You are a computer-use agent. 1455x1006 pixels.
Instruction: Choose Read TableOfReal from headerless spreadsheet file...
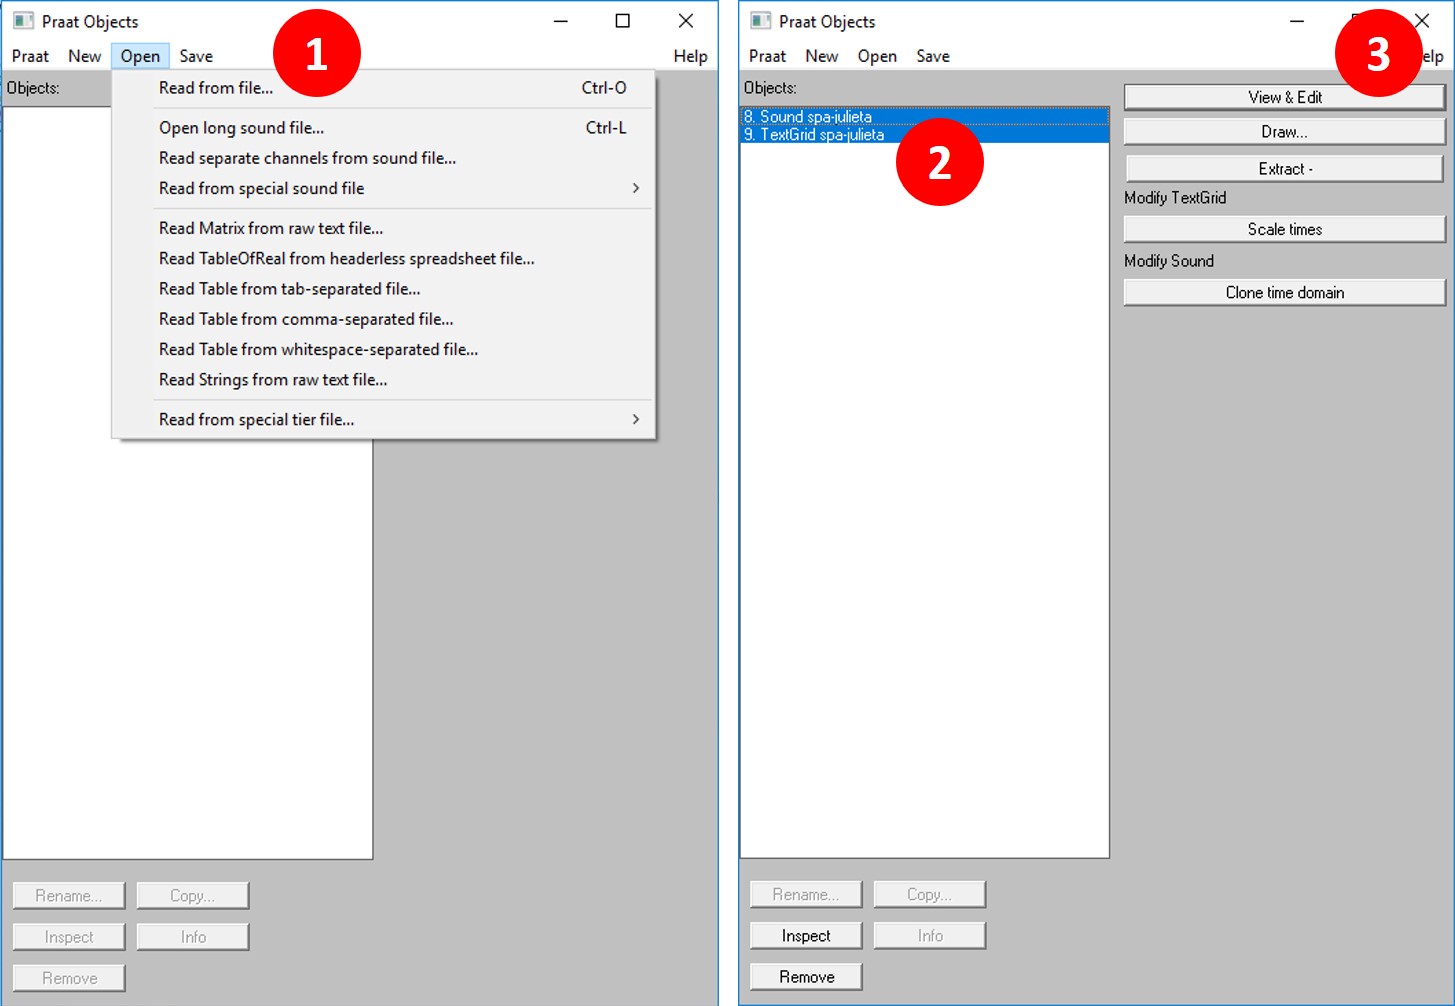tap(383, 258)
